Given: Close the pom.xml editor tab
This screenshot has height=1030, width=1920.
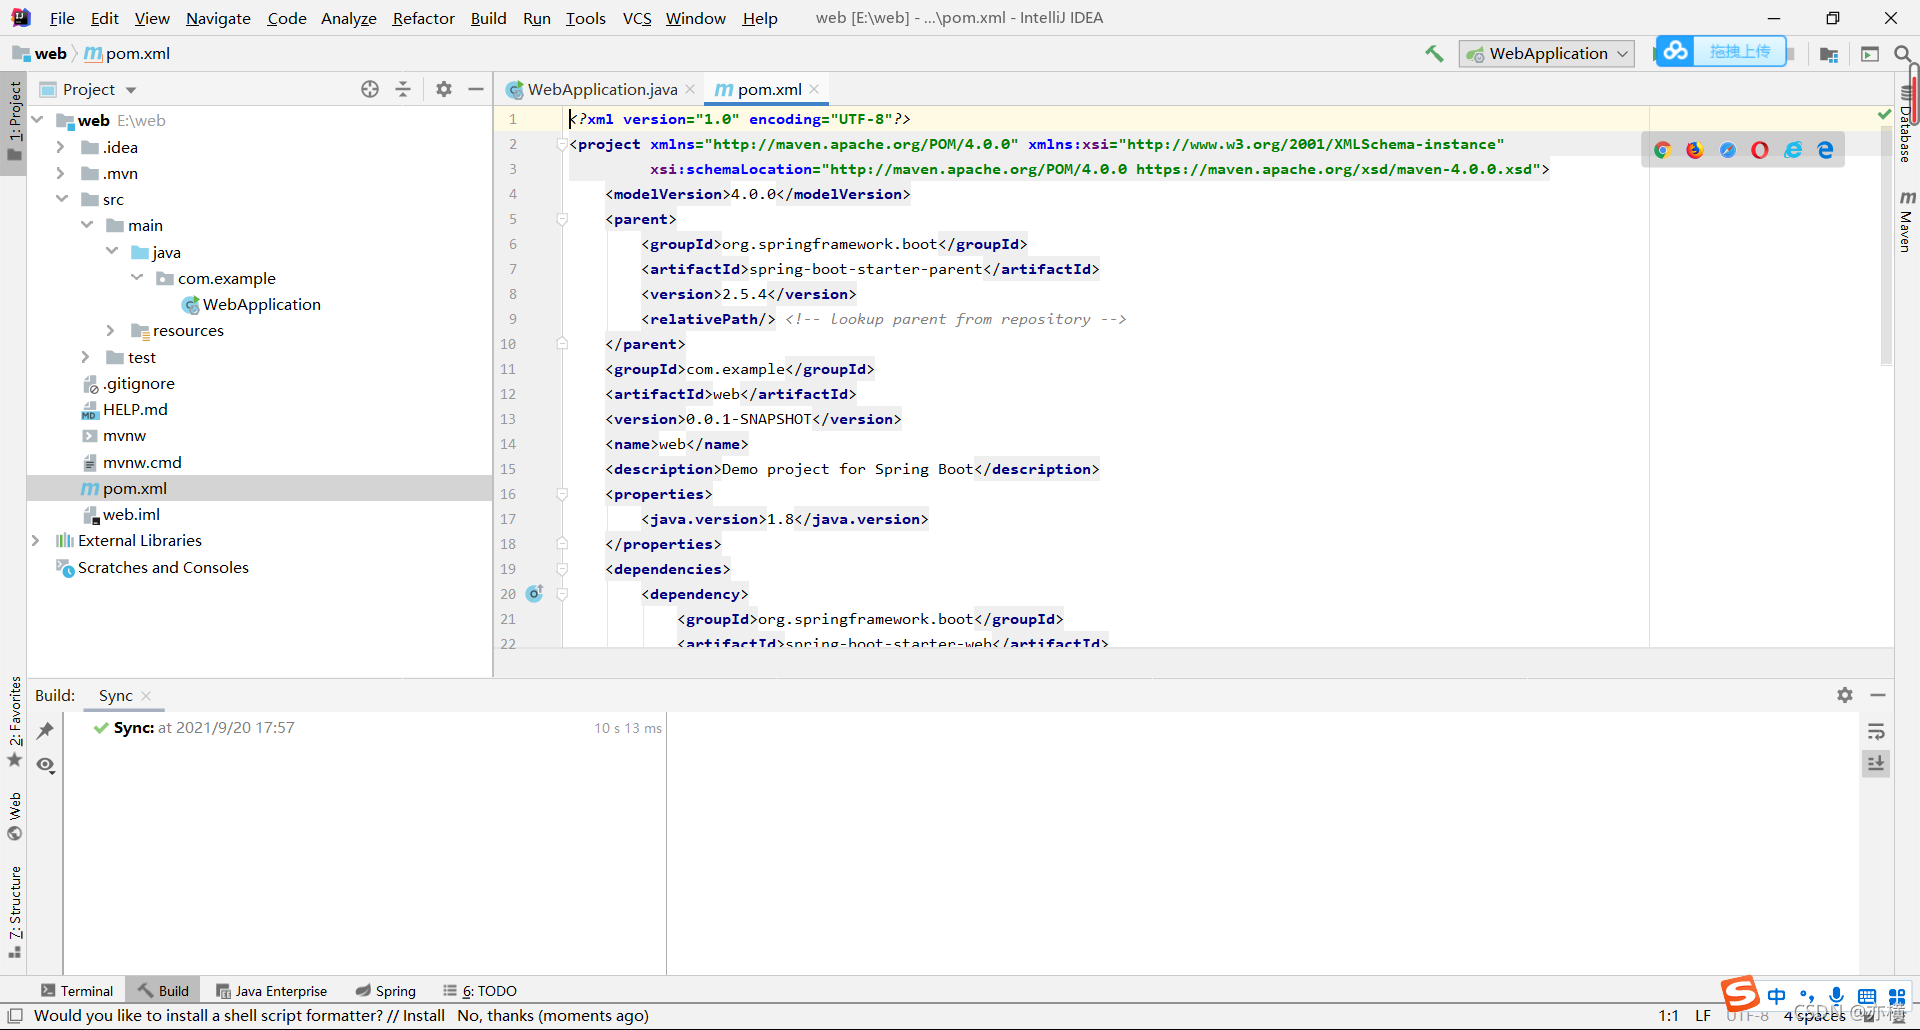Looking at the screenshot, I should click(x=814, y=89).
